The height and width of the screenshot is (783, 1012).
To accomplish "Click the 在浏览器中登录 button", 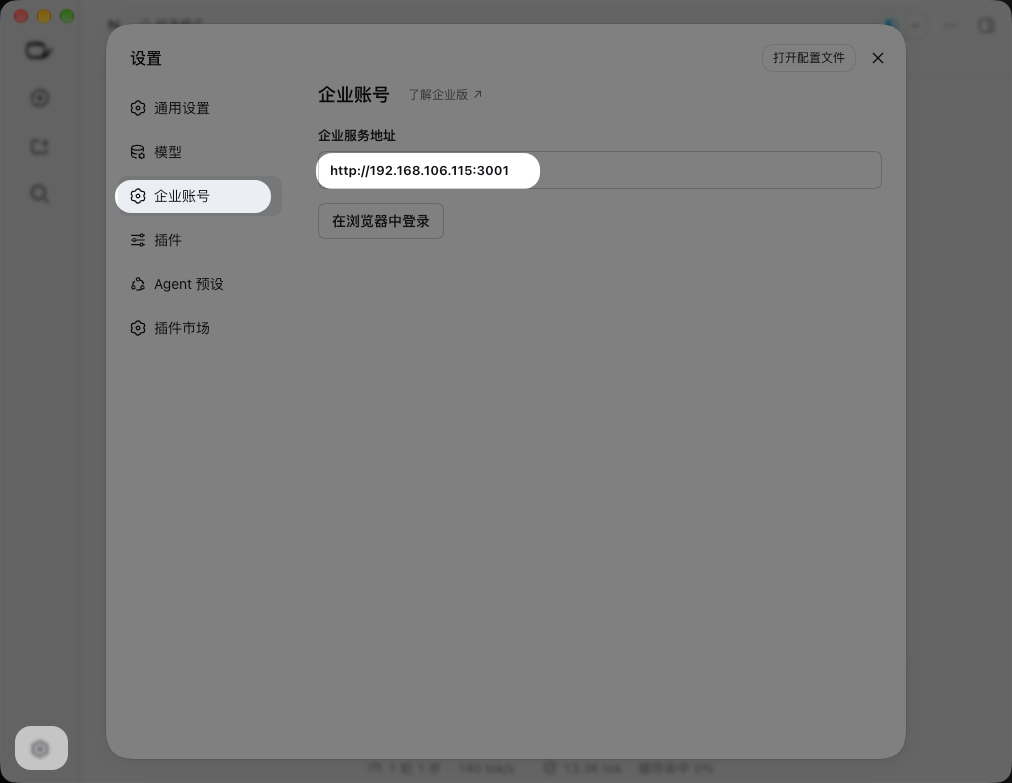I will [381, 221].
